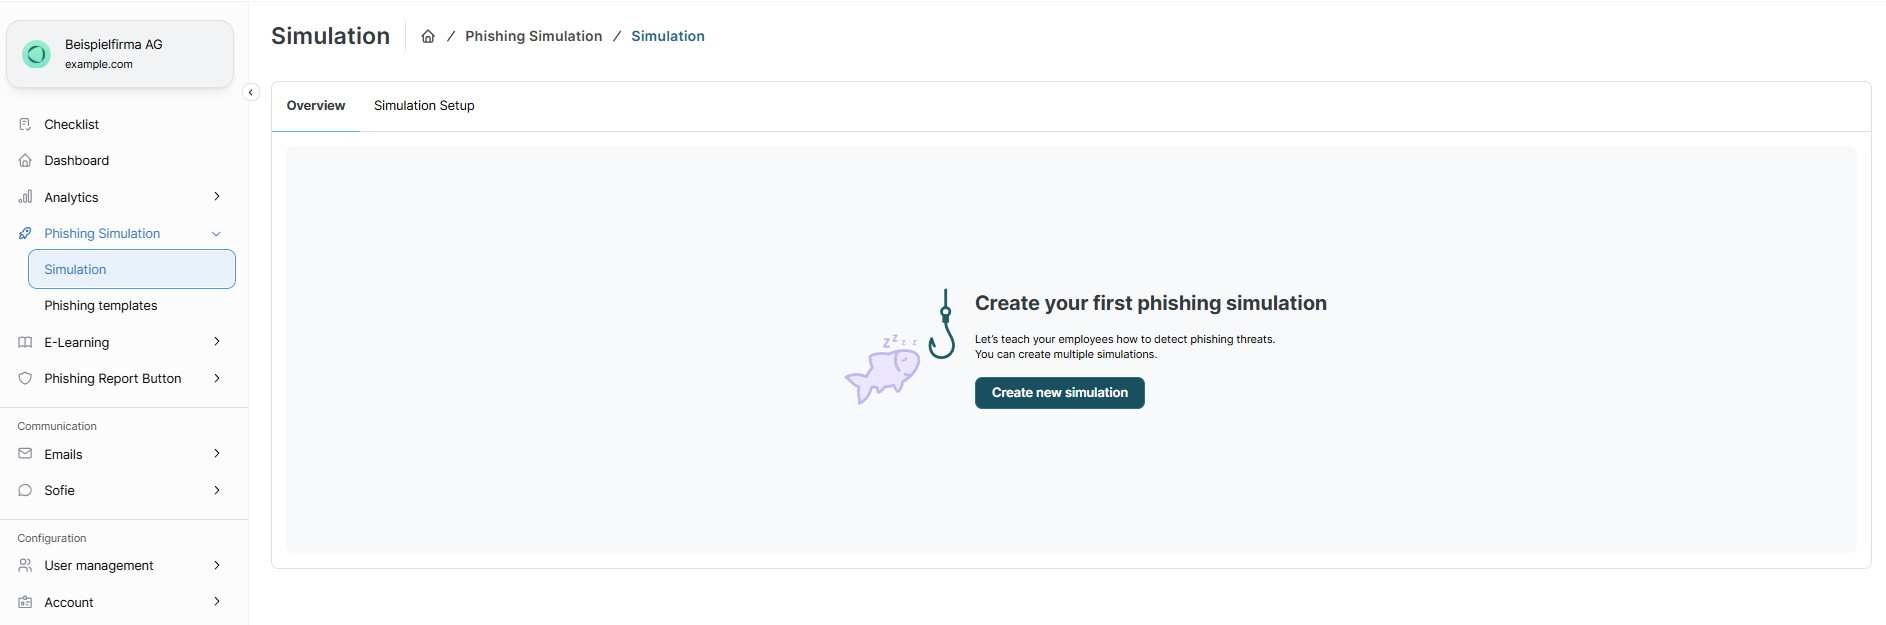1886x625 pixels.
Task: Click the Beispielfirma AG company card
Action: pyautogui.click(x=120, y=54)
